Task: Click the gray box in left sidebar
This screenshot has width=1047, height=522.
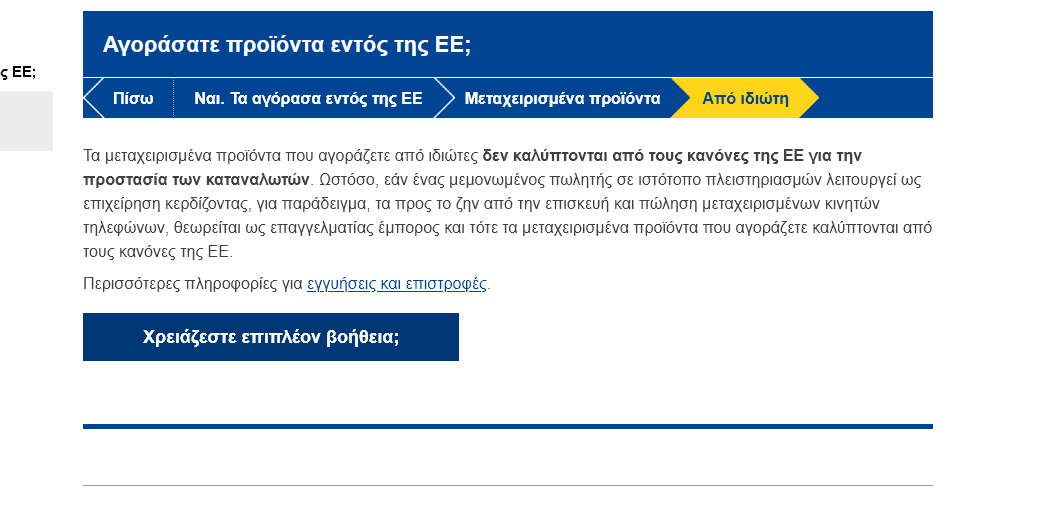Action: [26, 121]
